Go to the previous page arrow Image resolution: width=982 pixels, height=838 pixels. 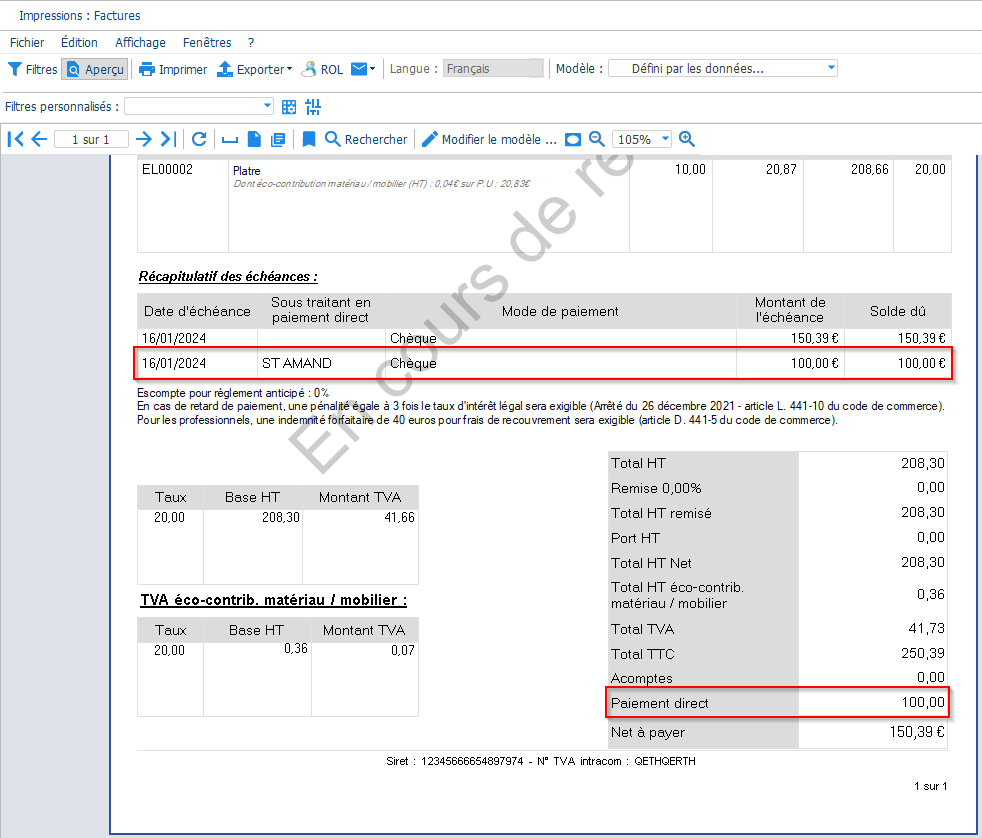(39, 139)
